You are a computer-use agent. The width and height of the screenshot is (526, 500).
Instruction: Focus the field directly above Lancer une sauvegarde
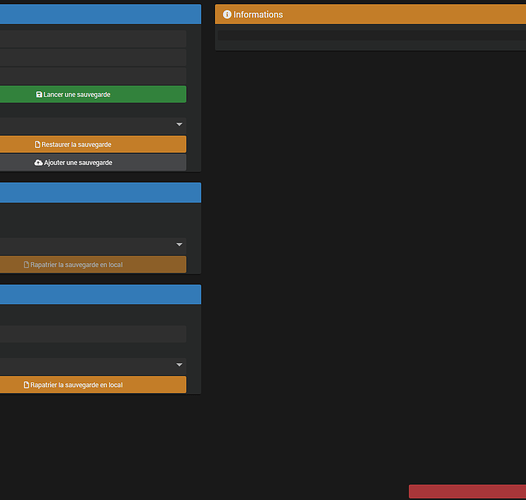pos(93,76)
